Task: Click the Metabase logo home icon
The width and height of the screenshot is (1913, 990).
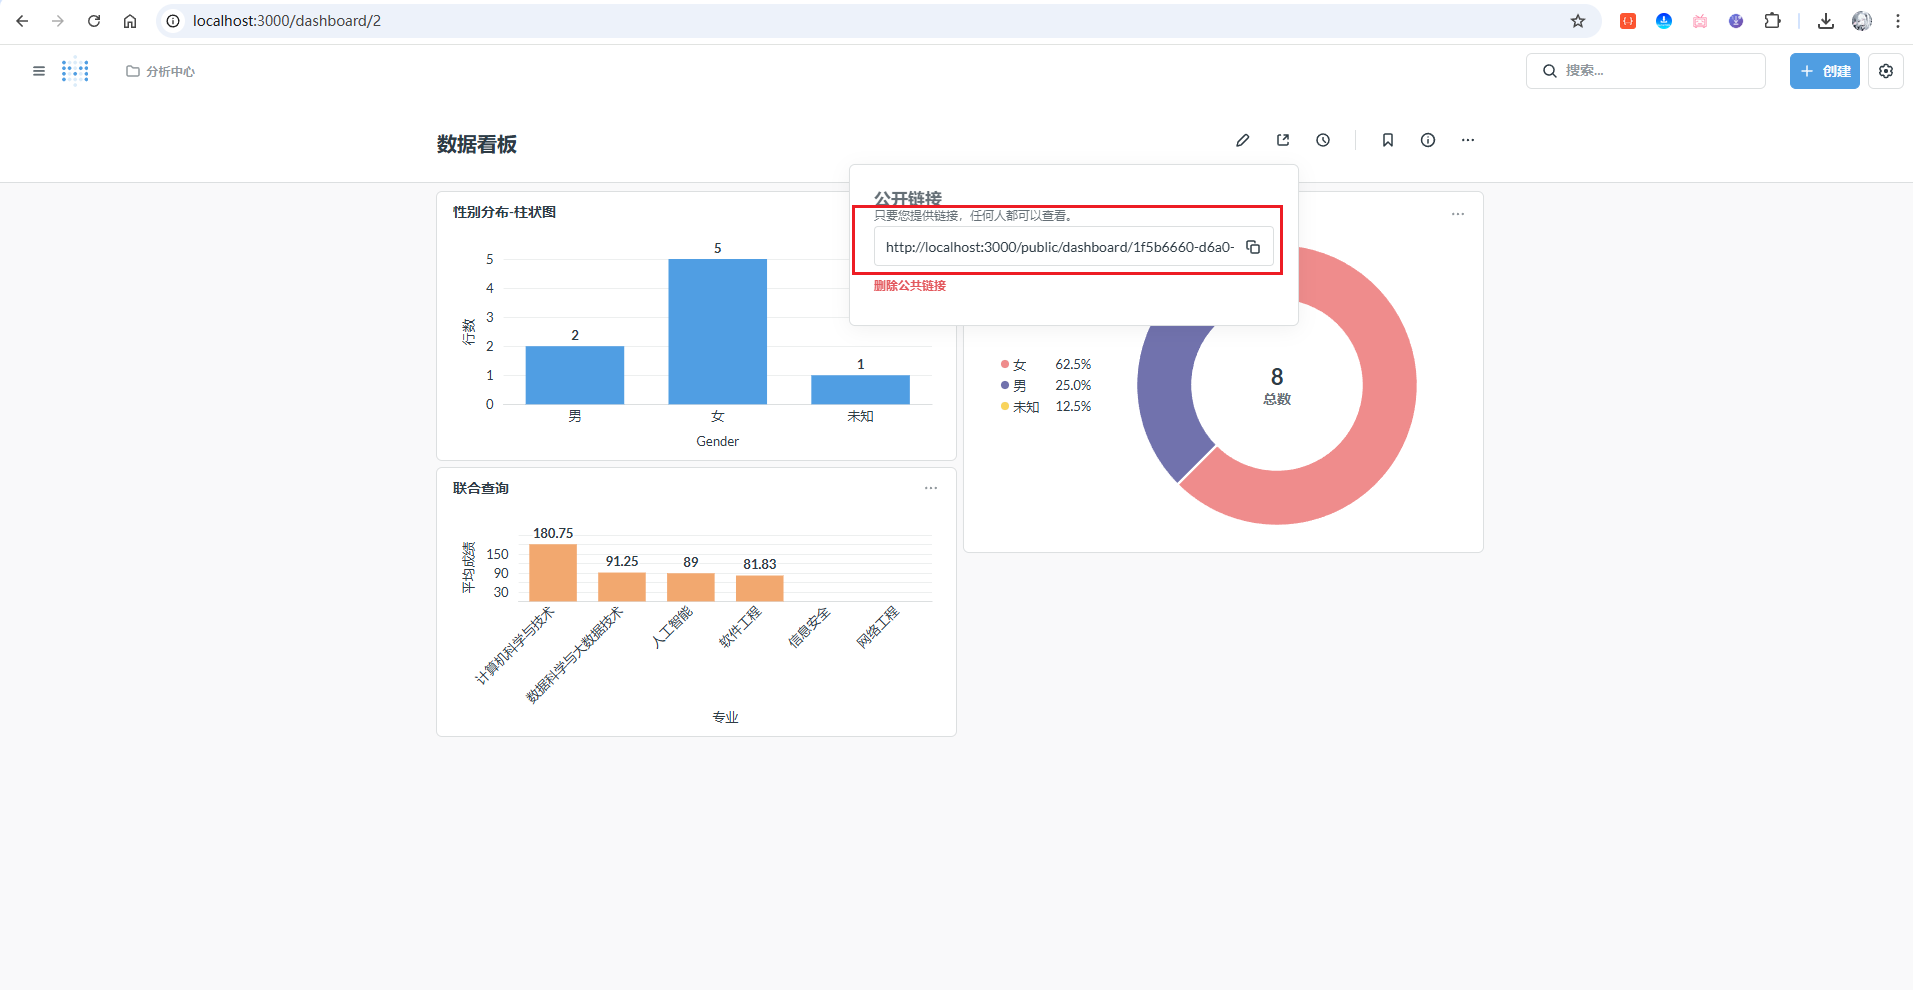Action: tap(75, 71)
